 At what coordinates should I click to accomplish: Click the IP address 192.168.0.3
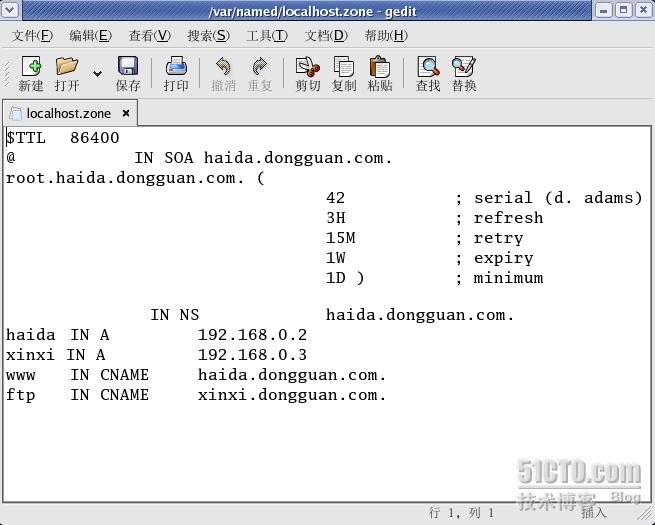coord(252,355)
